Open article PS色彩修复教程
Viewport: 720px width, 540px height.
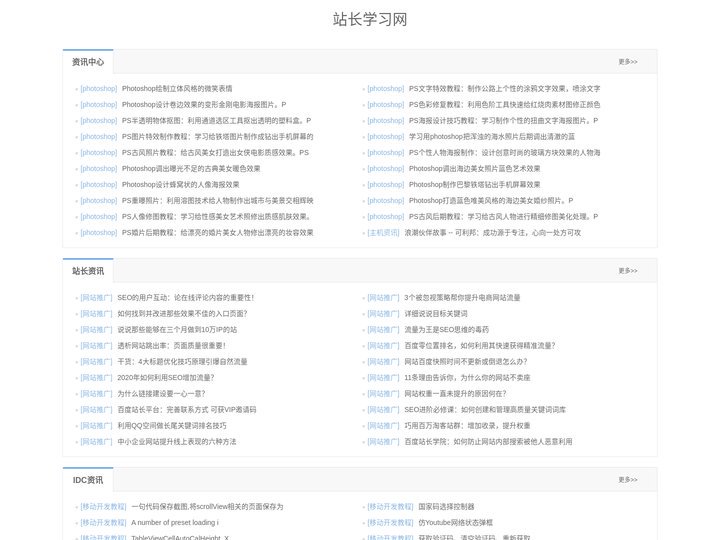[x=504, y=105]
